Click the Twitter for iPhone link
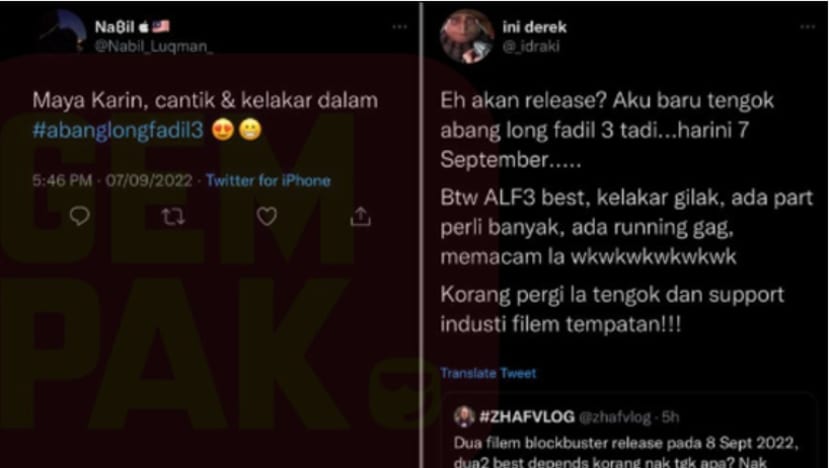The image size is (830, 468). pyautogui.click(x=268, y=181)
